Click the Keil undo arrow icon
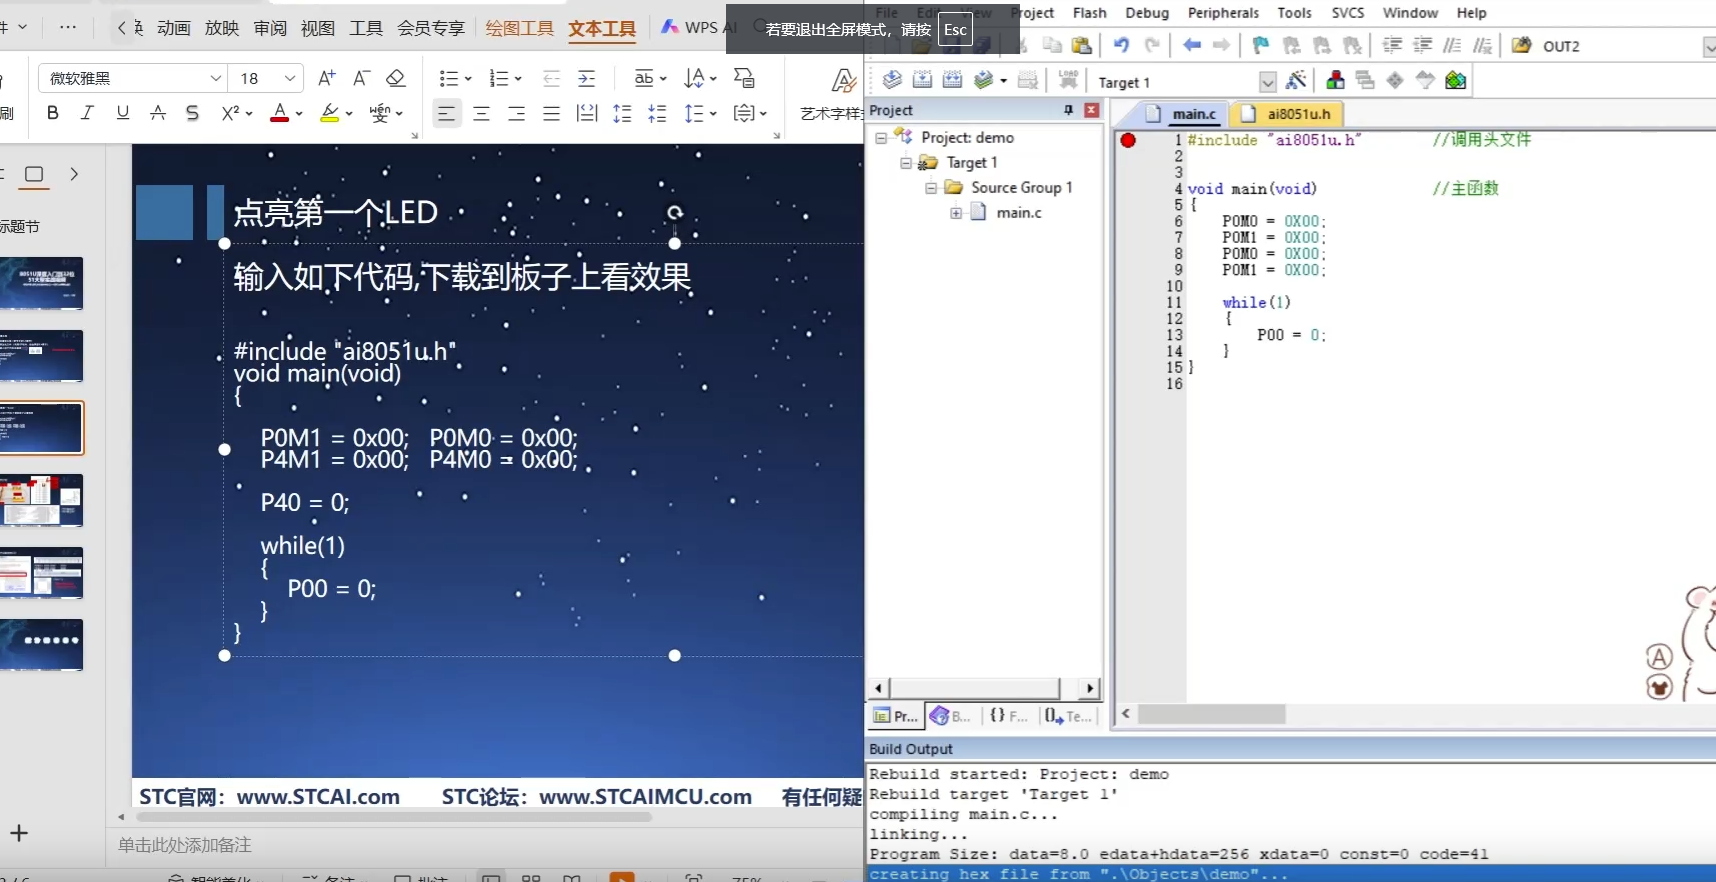Image resolution: width=1716 pixels, height=882 pixels. [x=1121, y=45]
